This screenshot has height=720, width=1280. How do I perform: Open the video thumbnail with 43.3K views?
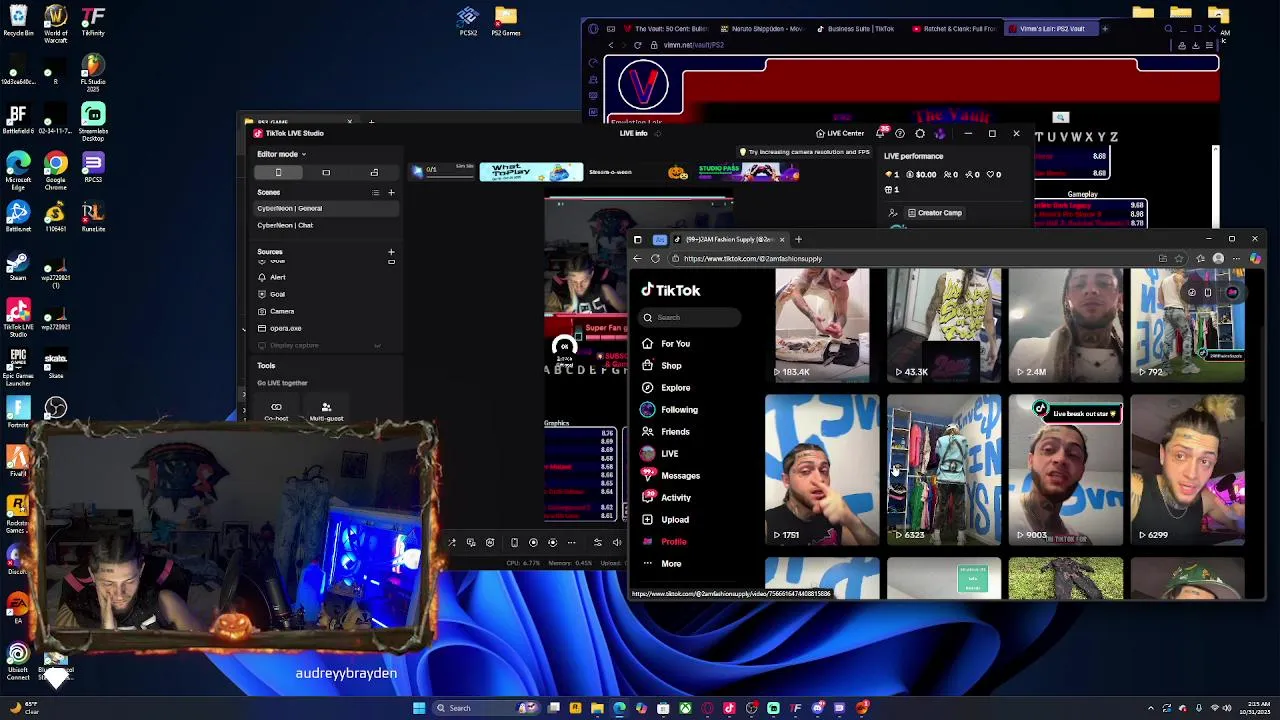point(944,325)
